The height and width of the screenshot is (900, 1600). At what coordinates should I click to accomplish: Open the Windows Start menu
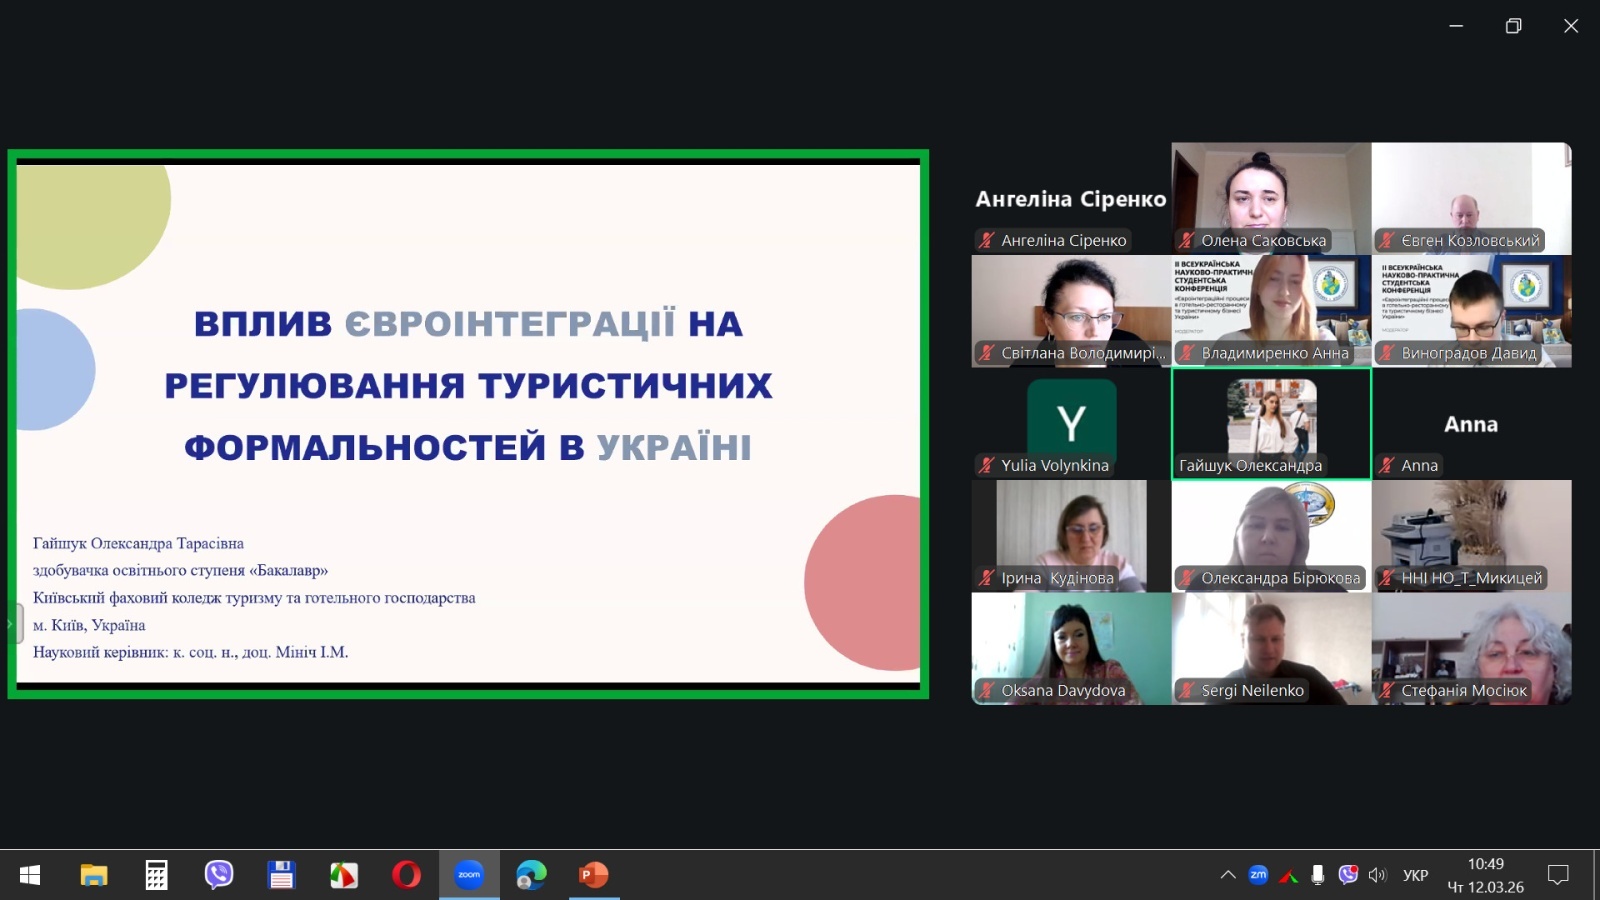pyautogui.click(x=30, y=875)
